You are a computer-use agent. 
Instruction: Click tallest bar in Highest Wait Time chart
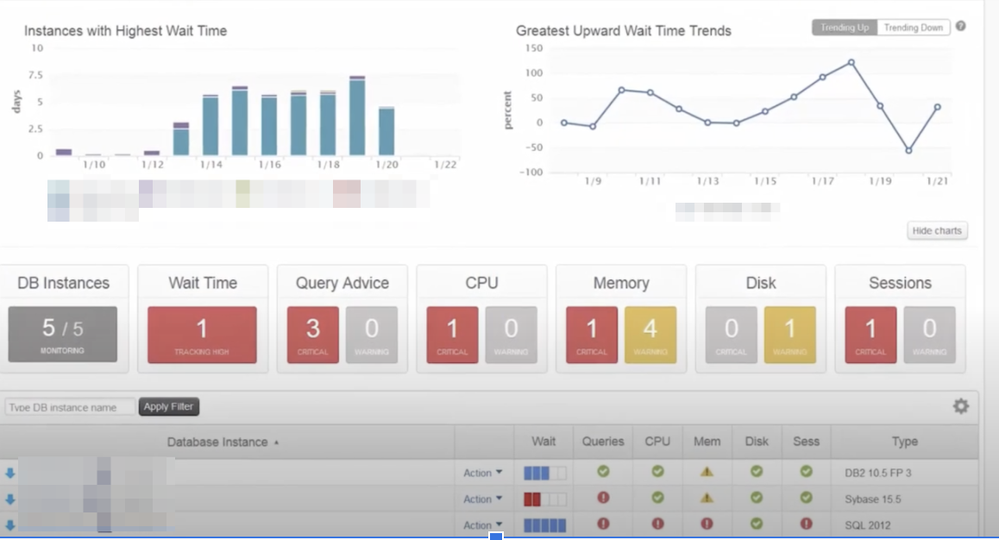coord(357,116)
